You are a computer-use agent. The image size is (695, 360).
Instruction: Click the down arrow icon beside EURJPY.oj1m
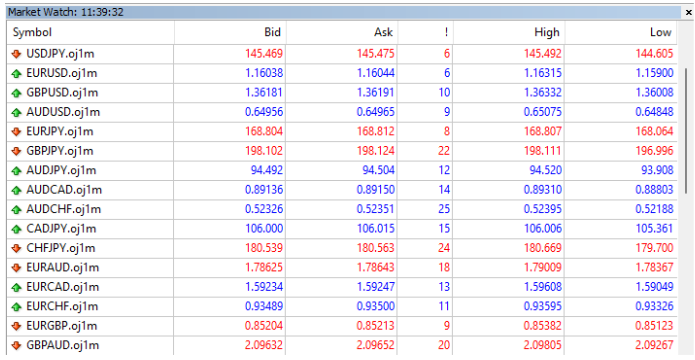point(16,132)
